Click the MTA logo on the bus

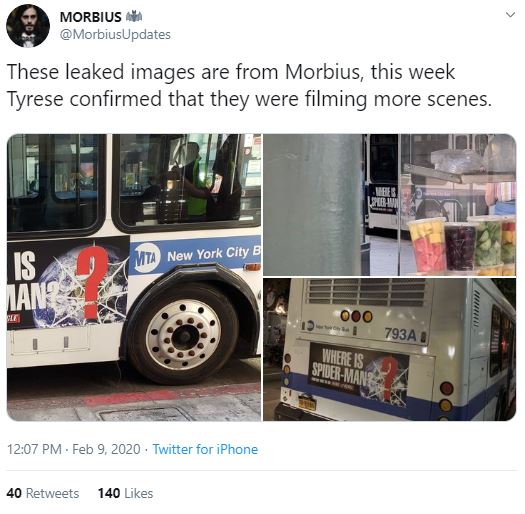pyautogui.click(x=146, y=258)
